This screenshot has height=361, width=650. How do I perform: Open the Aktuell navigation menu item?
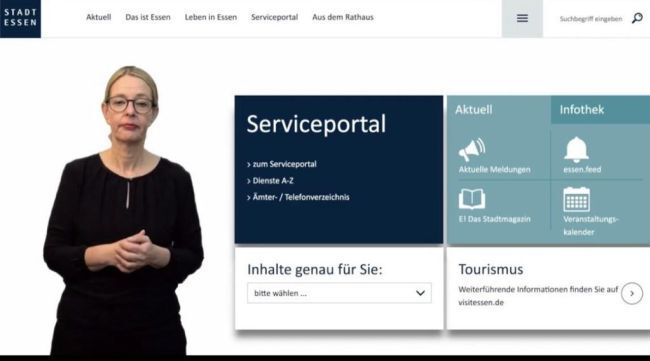coord(99,17)
